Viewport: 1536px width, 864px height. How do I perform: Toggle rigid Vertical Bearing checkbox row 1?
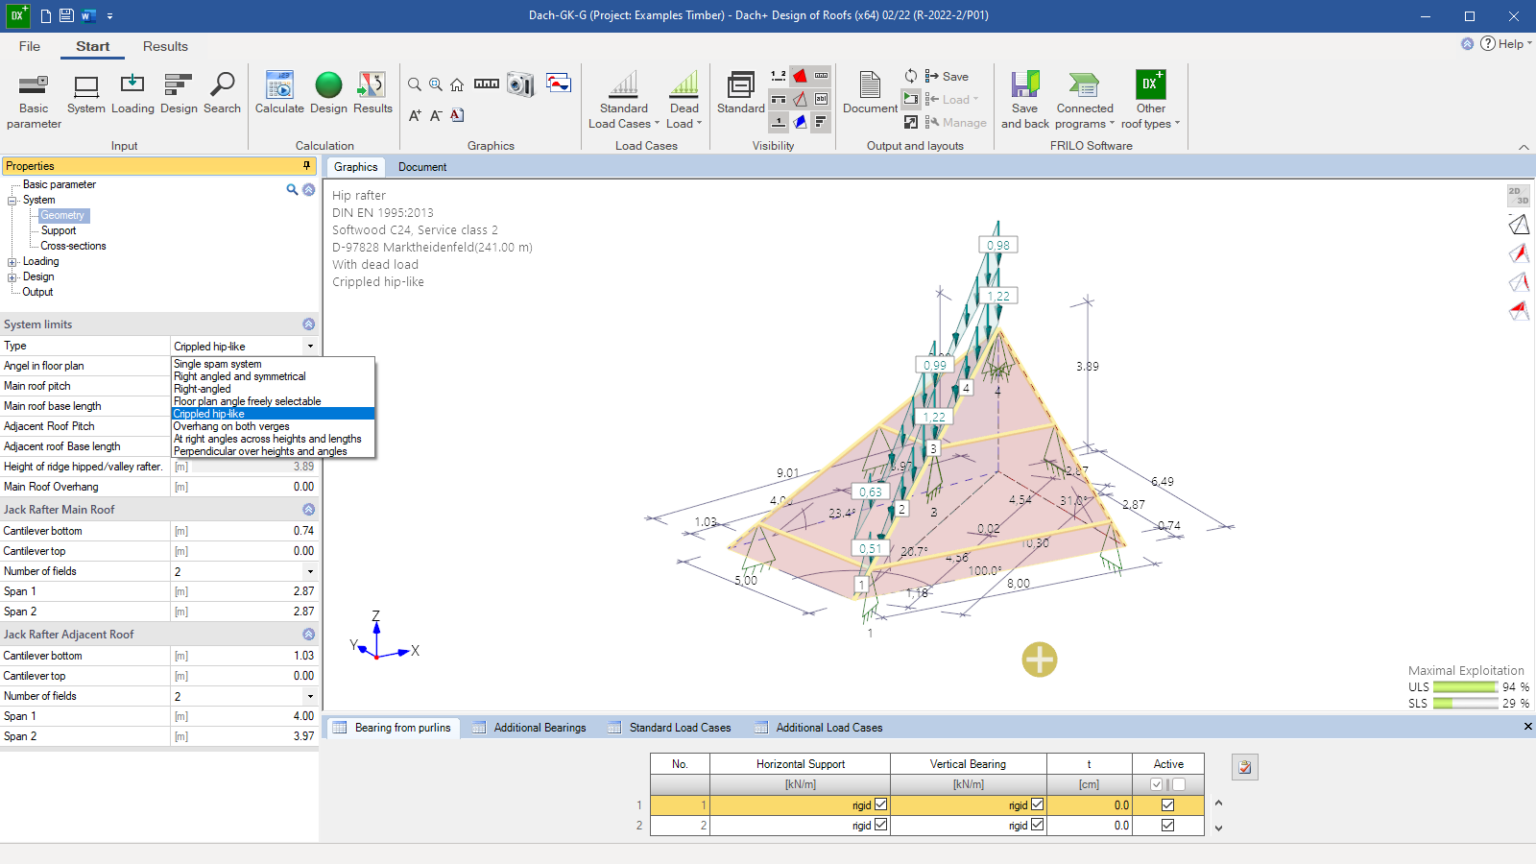[1037, 805]
